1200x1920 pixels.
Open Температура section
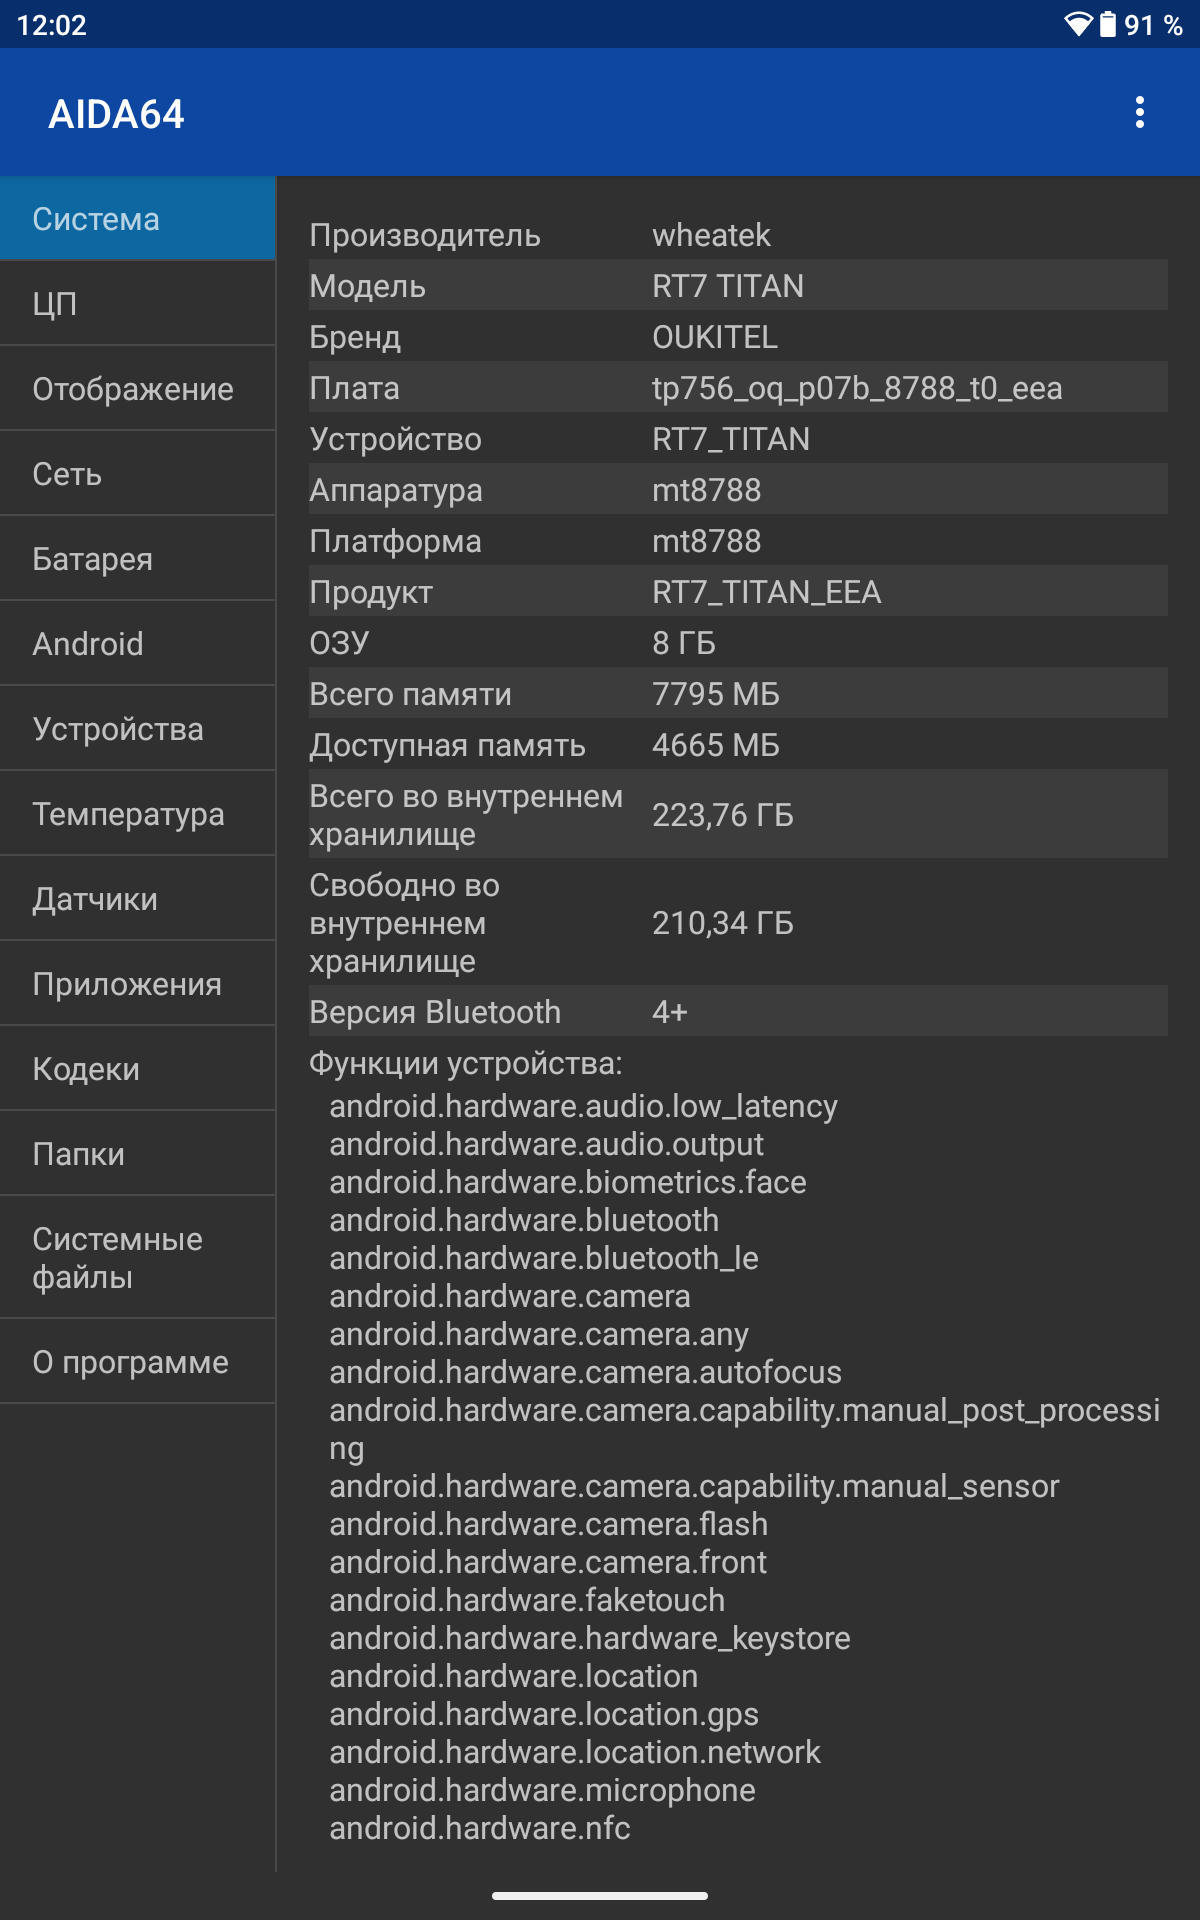tap(138, 814)
